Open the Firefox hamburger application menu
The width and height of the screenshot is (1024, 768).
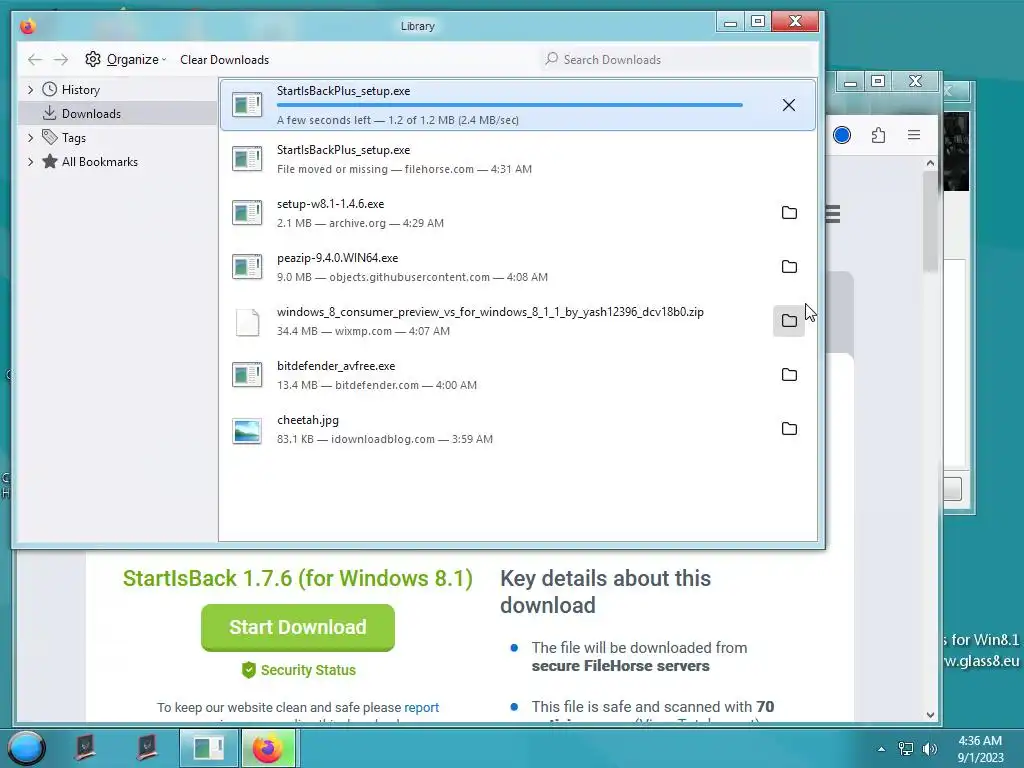(914, 135)
